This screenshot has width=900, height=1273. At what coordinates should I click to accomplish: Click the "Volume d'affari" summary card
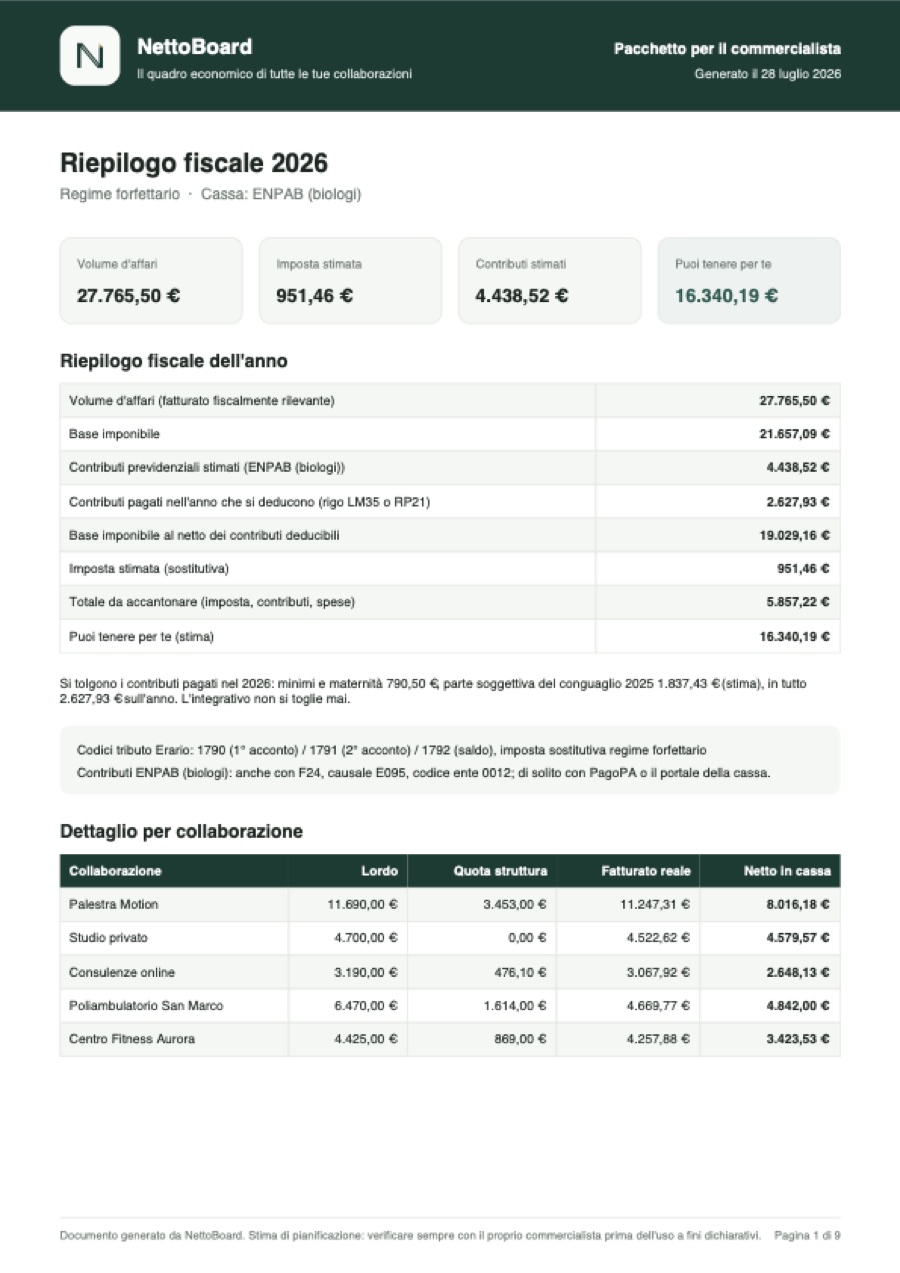coord(151,280)
